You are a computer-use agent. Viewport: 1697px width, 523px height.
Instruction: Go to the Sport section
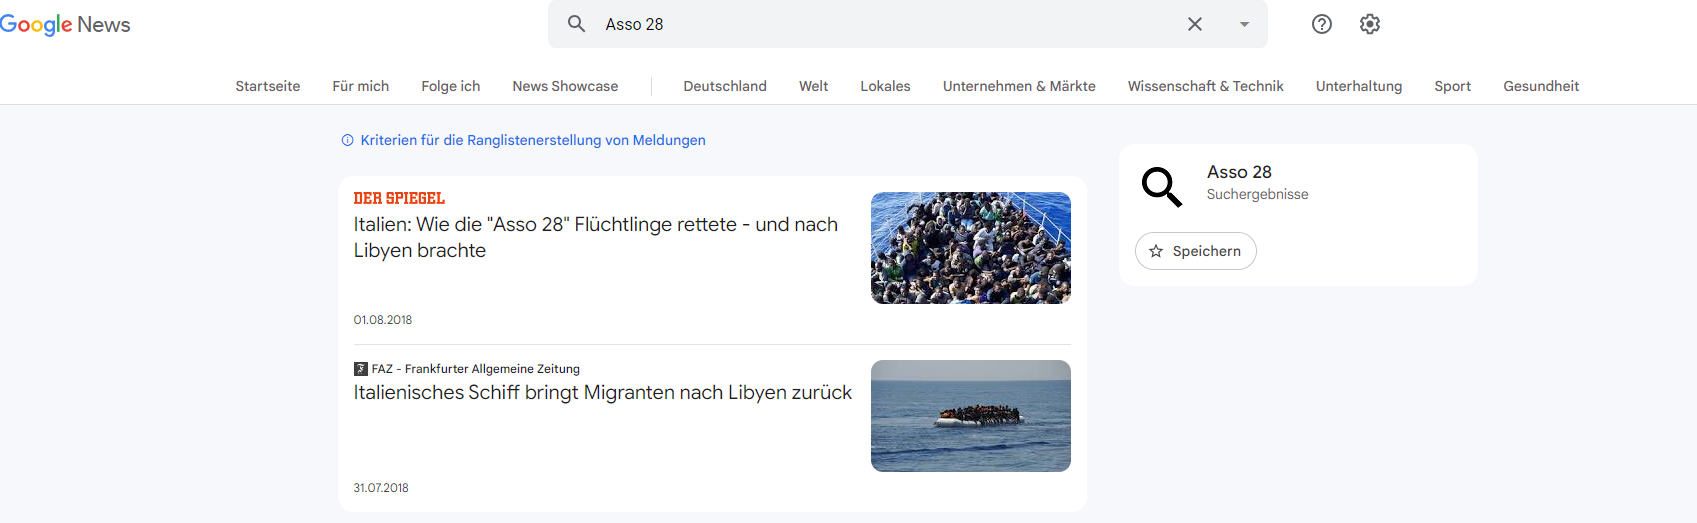(1453, 86)
